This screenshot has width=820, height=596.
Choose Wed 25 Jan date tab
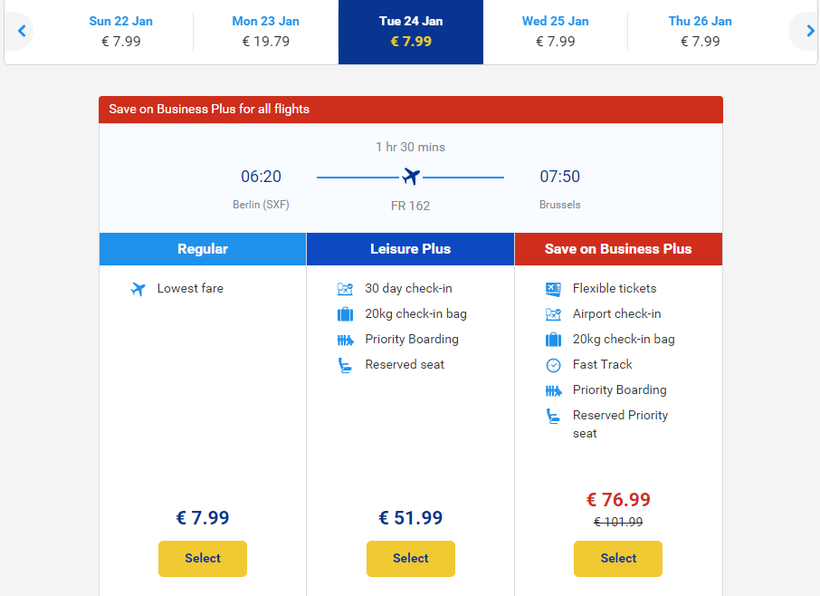555,31
